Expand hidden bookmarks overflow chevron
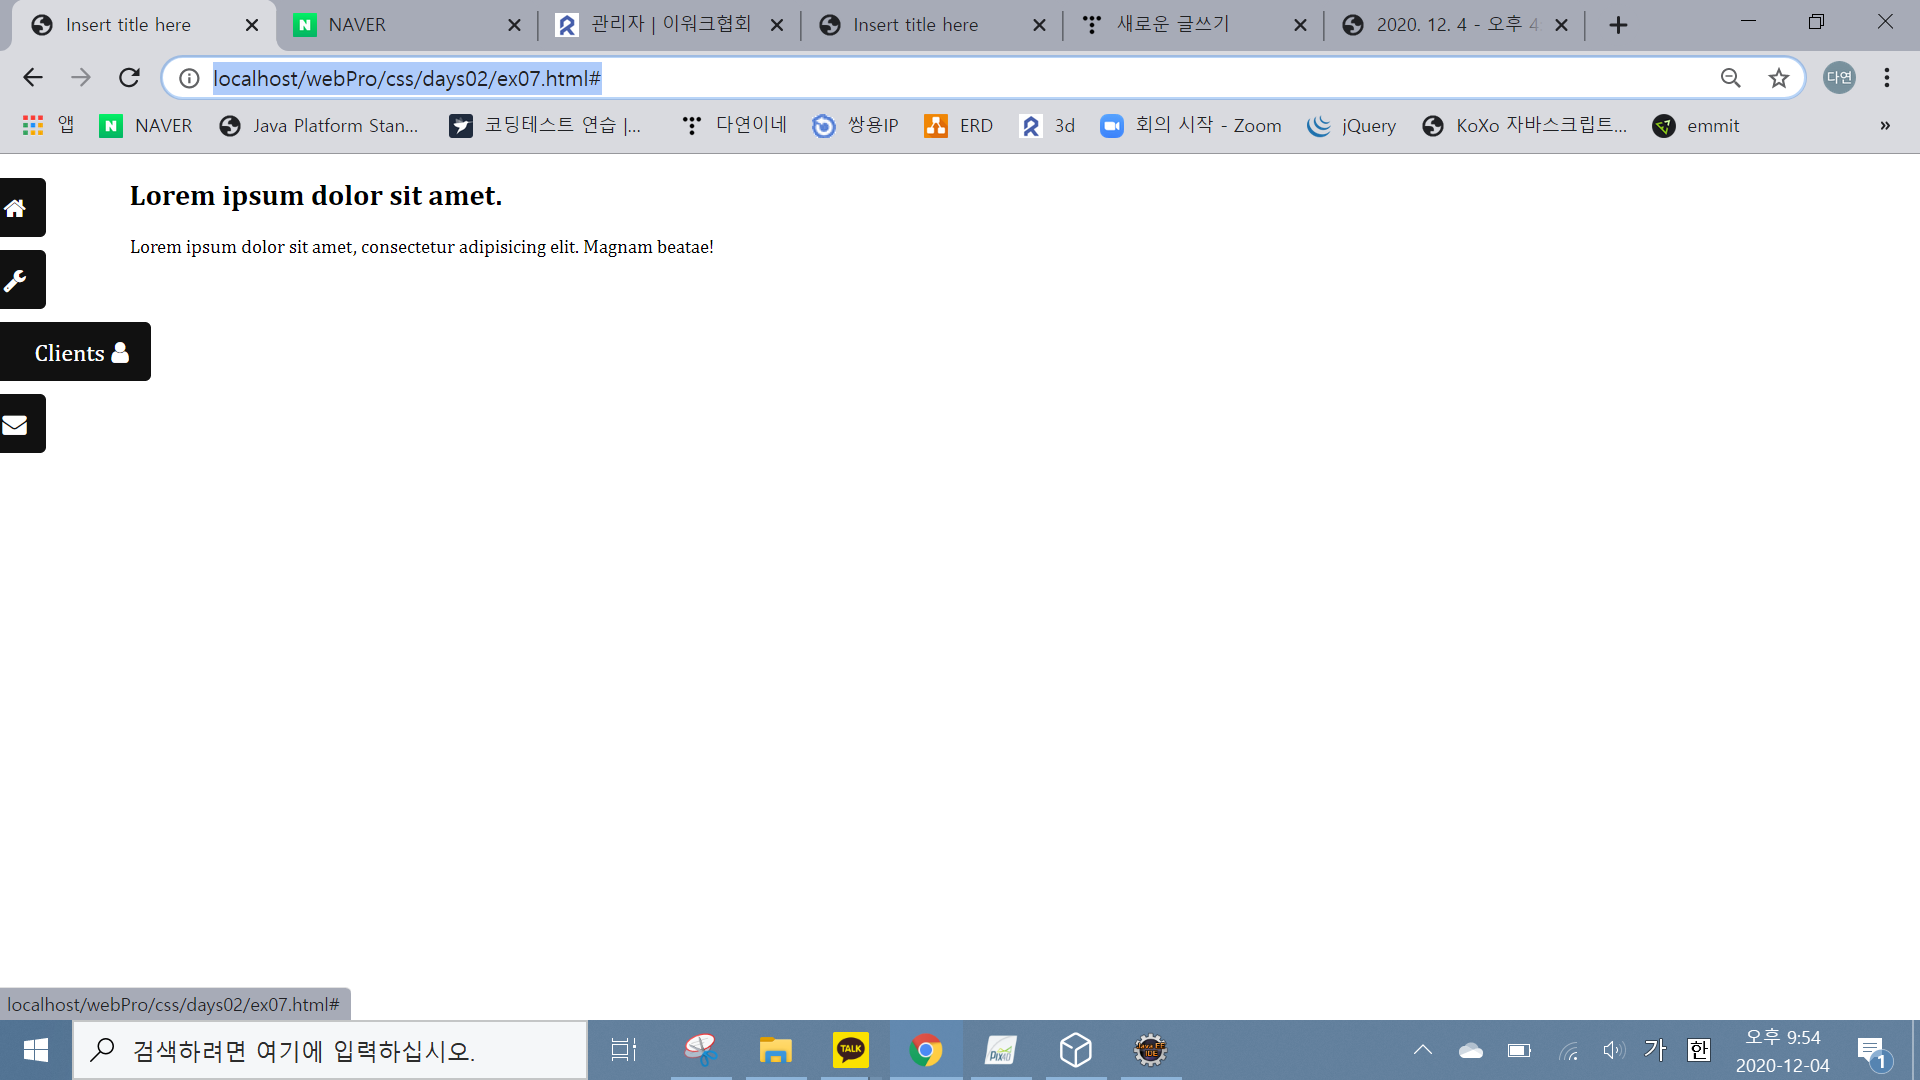1920x1080 pixels. (x=1884, y=126)
